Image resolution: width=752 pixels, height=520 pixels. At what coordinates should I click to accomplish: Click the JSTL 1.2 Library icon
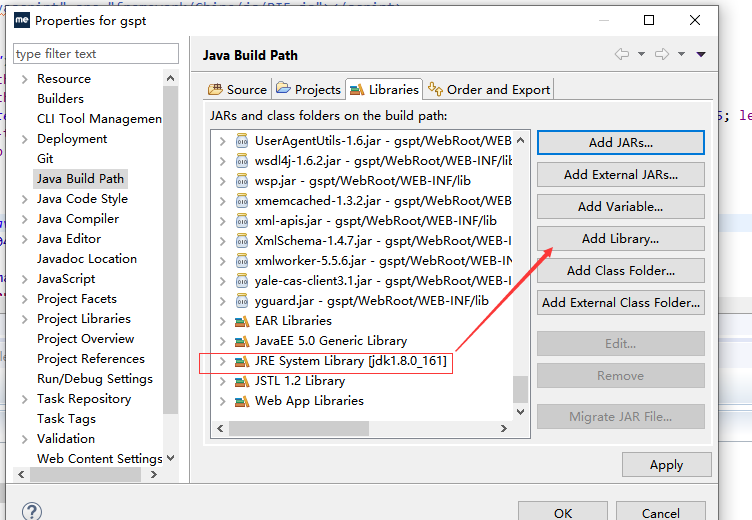pos(241,381)
